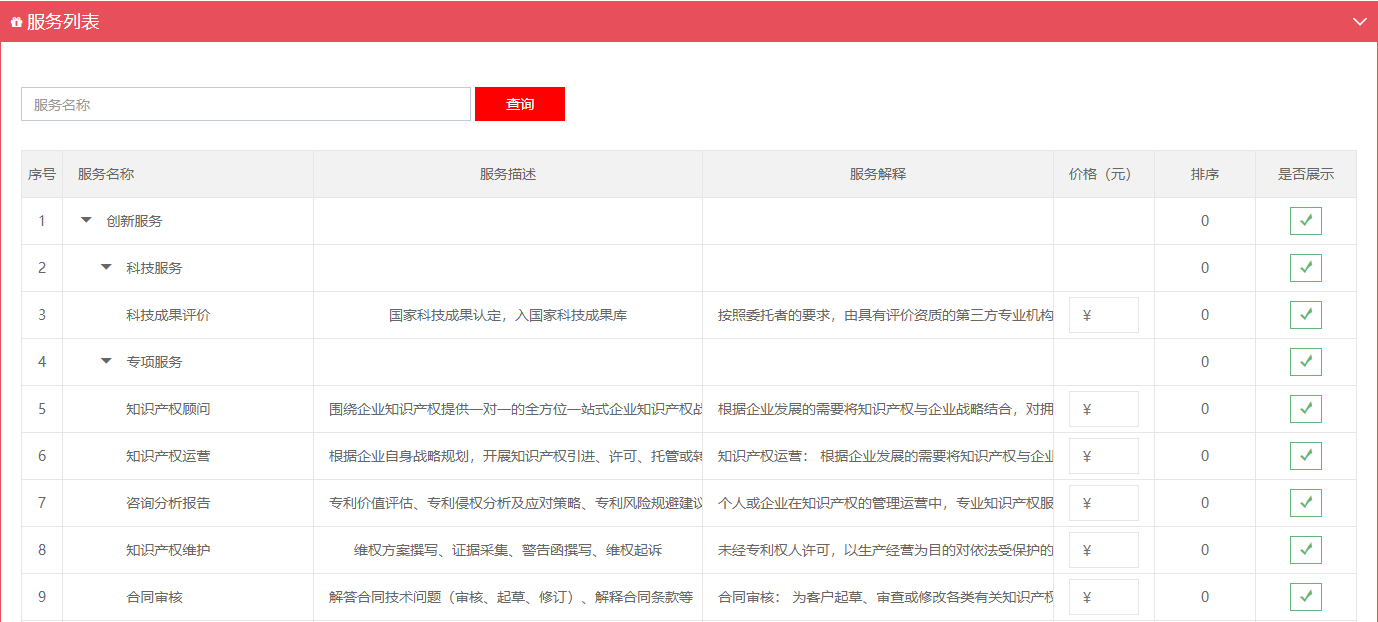This screenshot has width=1378, height=622.
Task: Click the 排序 value 0 for 合同审核
Action: pos(1205,597)
